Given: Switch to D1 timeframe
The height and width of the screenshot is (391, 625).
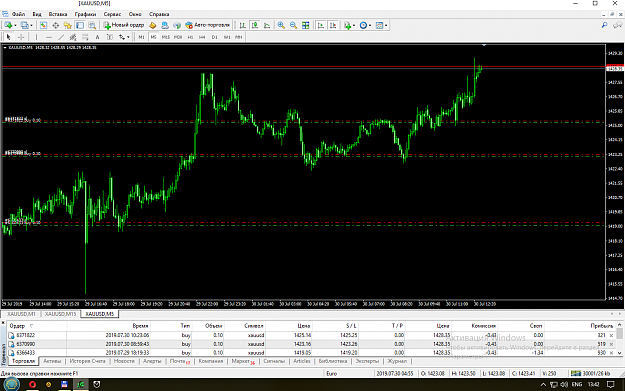Looking at the screenshot, I should click(214, 37).
